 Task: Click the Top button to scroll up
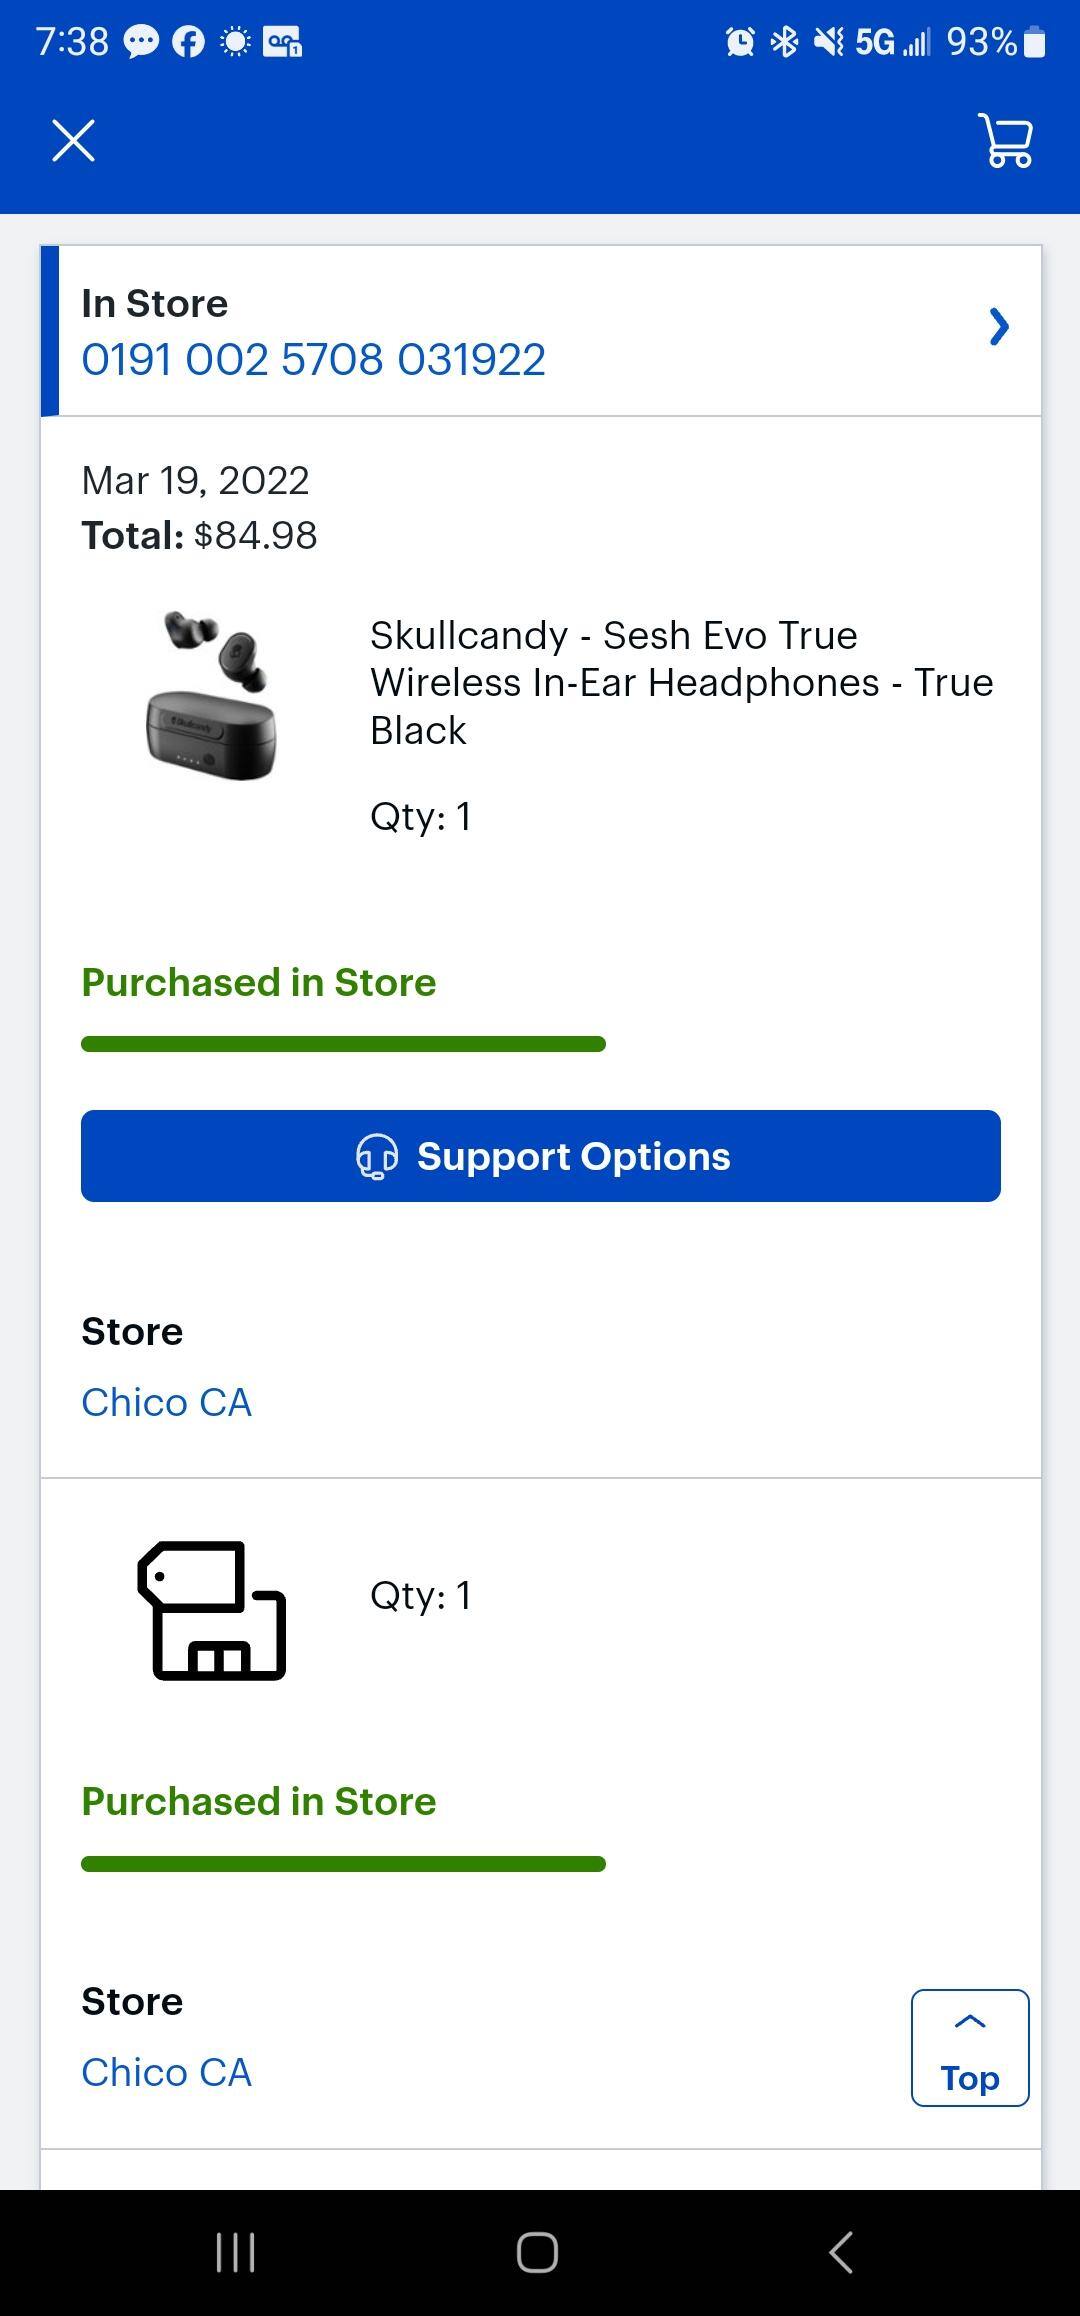click(968, 2048)
